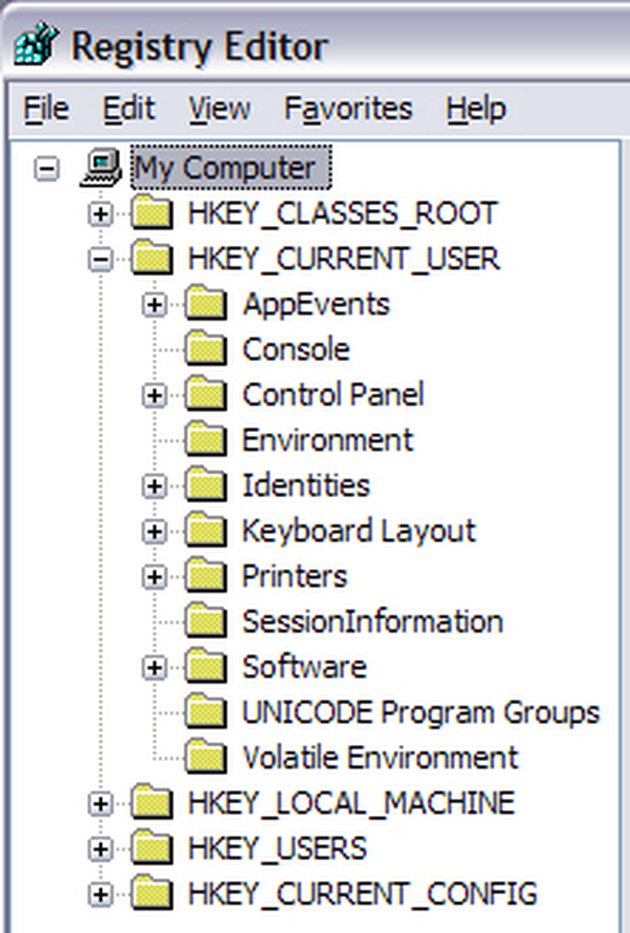Open the Favorites menu
This screenshot has width=630, height=933.
(348, 109)
